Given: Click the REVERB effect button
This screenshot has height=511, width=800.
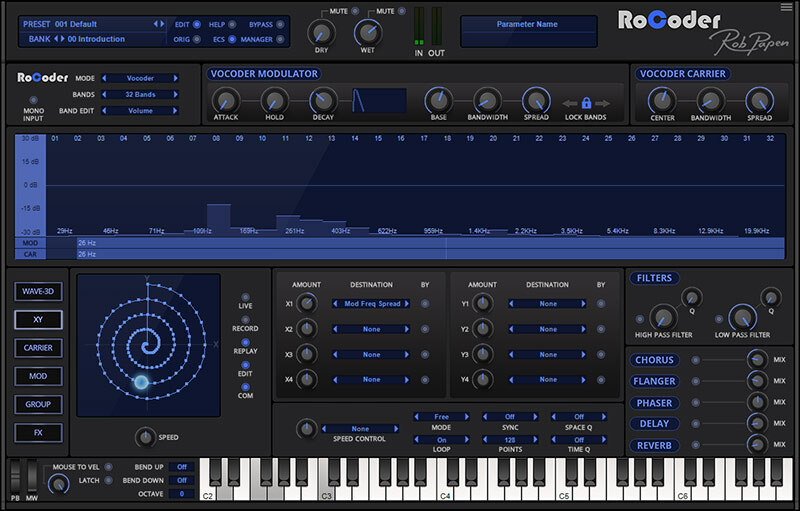Looking at the screenshot, I should tap(654, 445).
